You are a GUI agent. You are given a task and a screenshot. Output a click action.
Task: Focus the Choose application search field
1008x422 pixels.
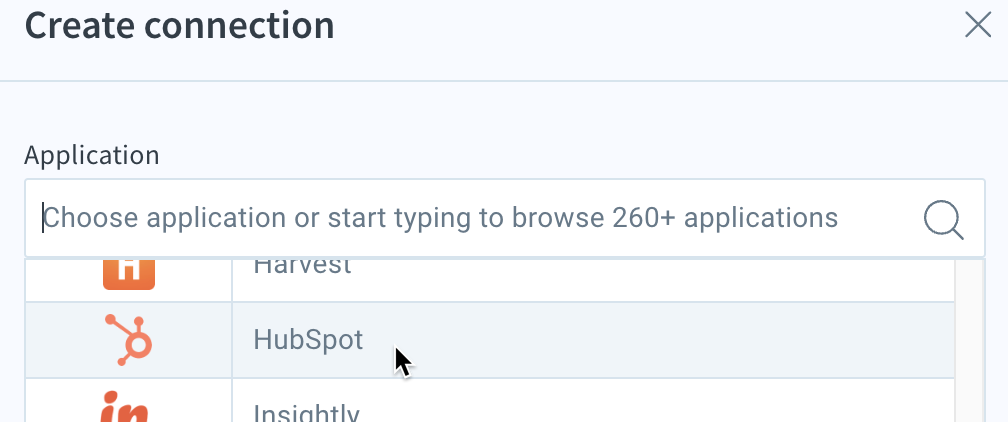[x=505, y=218]
